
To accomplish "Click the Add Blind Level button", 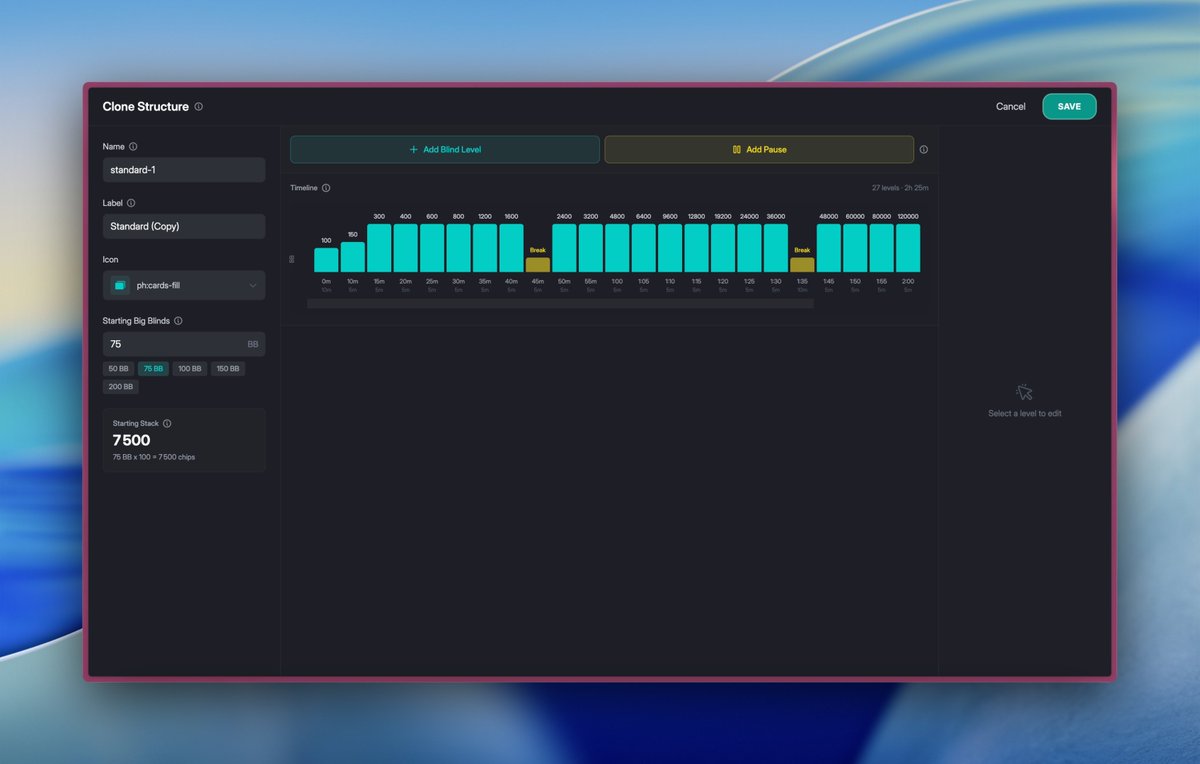I will [445, 150].
